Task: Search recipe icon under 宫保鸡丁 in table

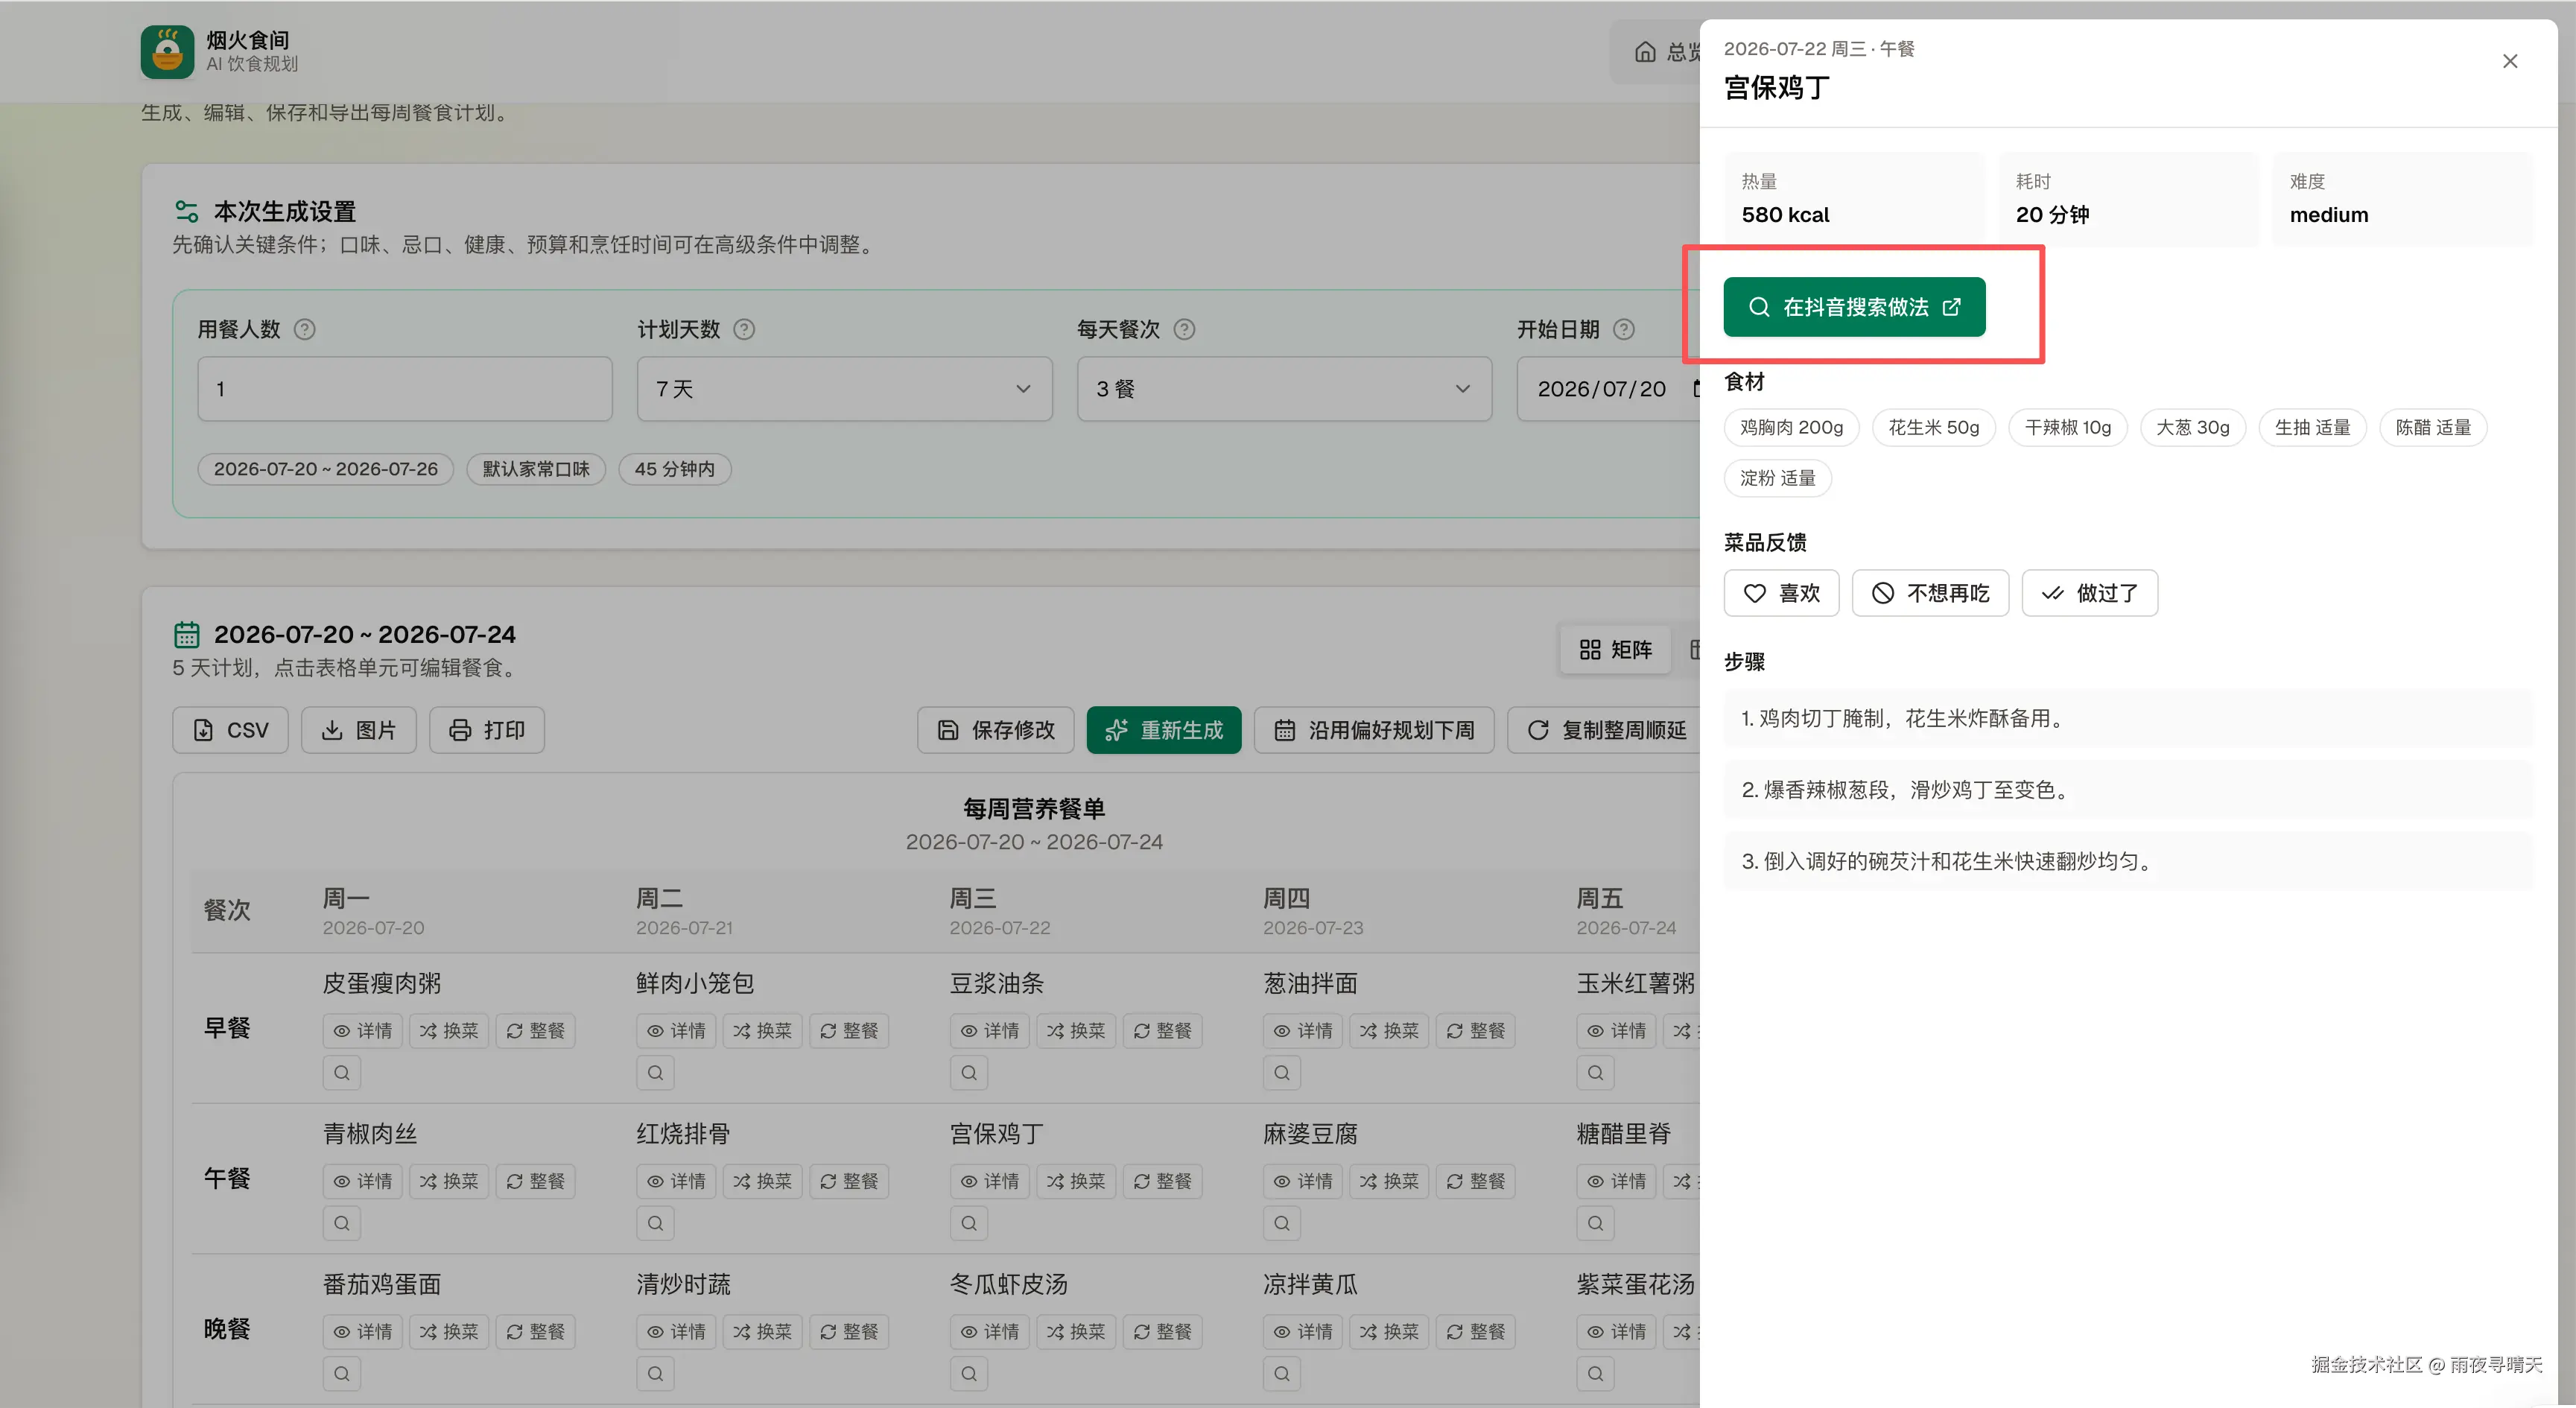Action: pyautogui.click(x=969, y=1223)
